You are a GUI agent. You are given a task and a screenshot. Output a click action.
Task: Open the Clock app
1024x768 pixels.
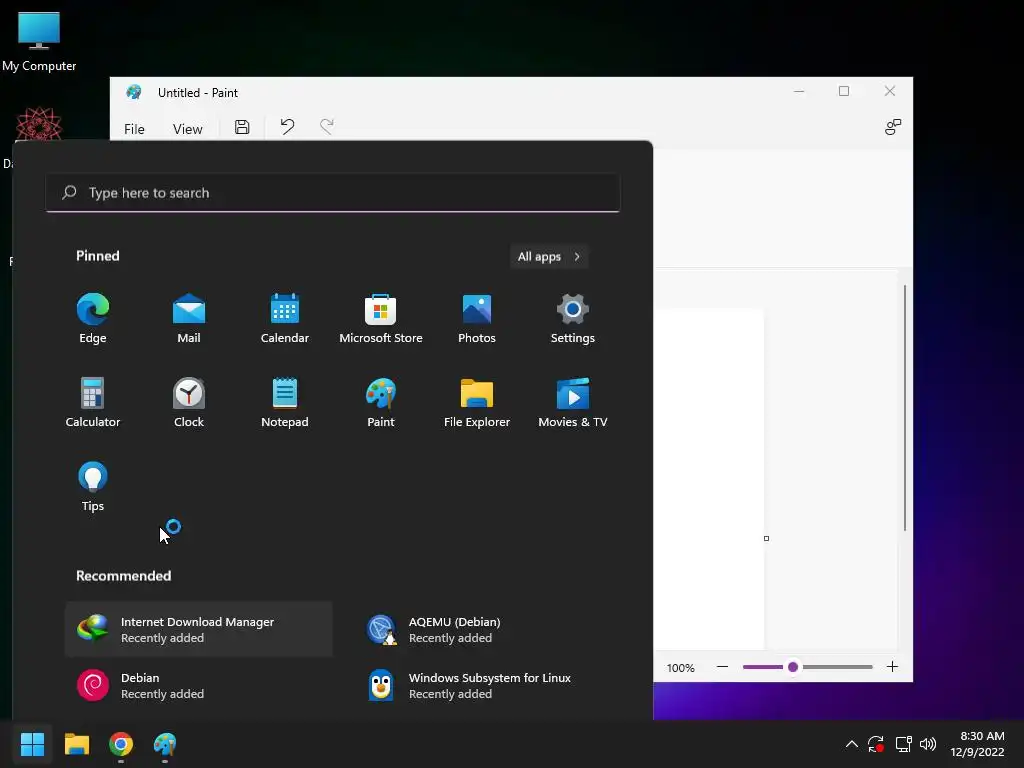(189, 403)
